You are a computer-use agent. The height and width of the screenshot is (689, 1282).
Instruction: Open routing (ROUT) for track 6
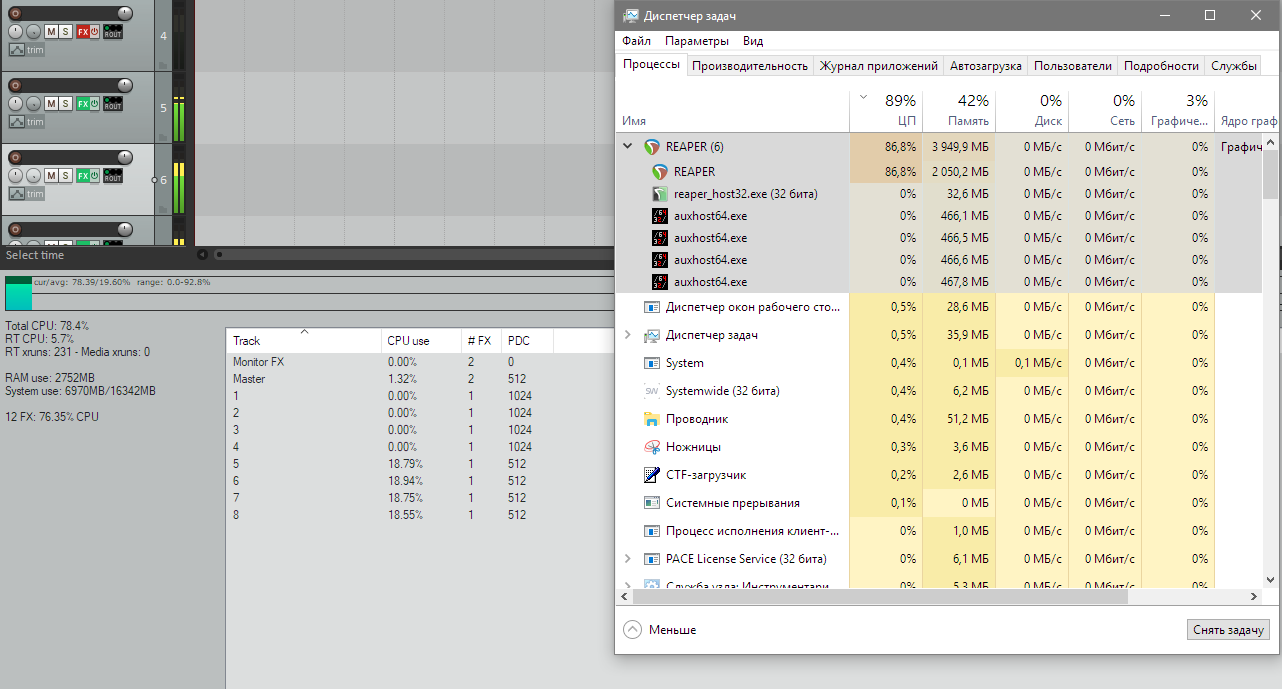pyautogui.click(x=113, y=176)
